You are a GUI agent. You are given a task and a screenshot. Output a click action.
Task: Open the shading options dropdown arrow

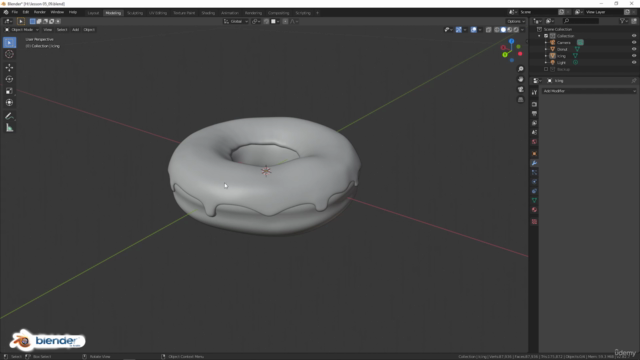[522, 30]
